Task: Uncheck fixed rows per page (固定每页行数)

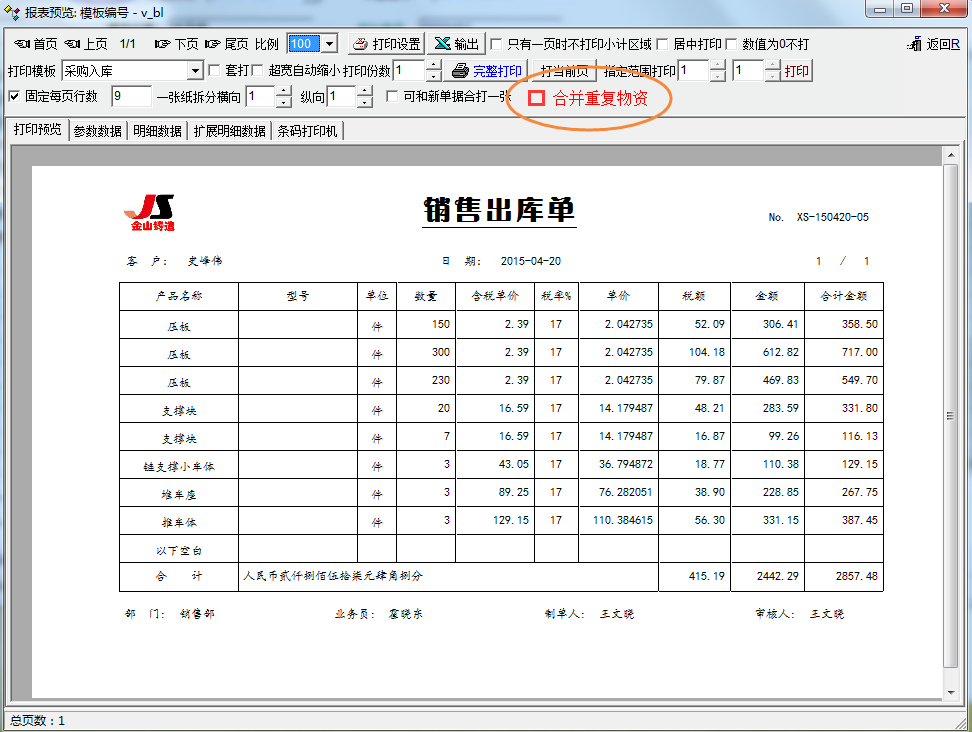Action: (x=14, y=97)
